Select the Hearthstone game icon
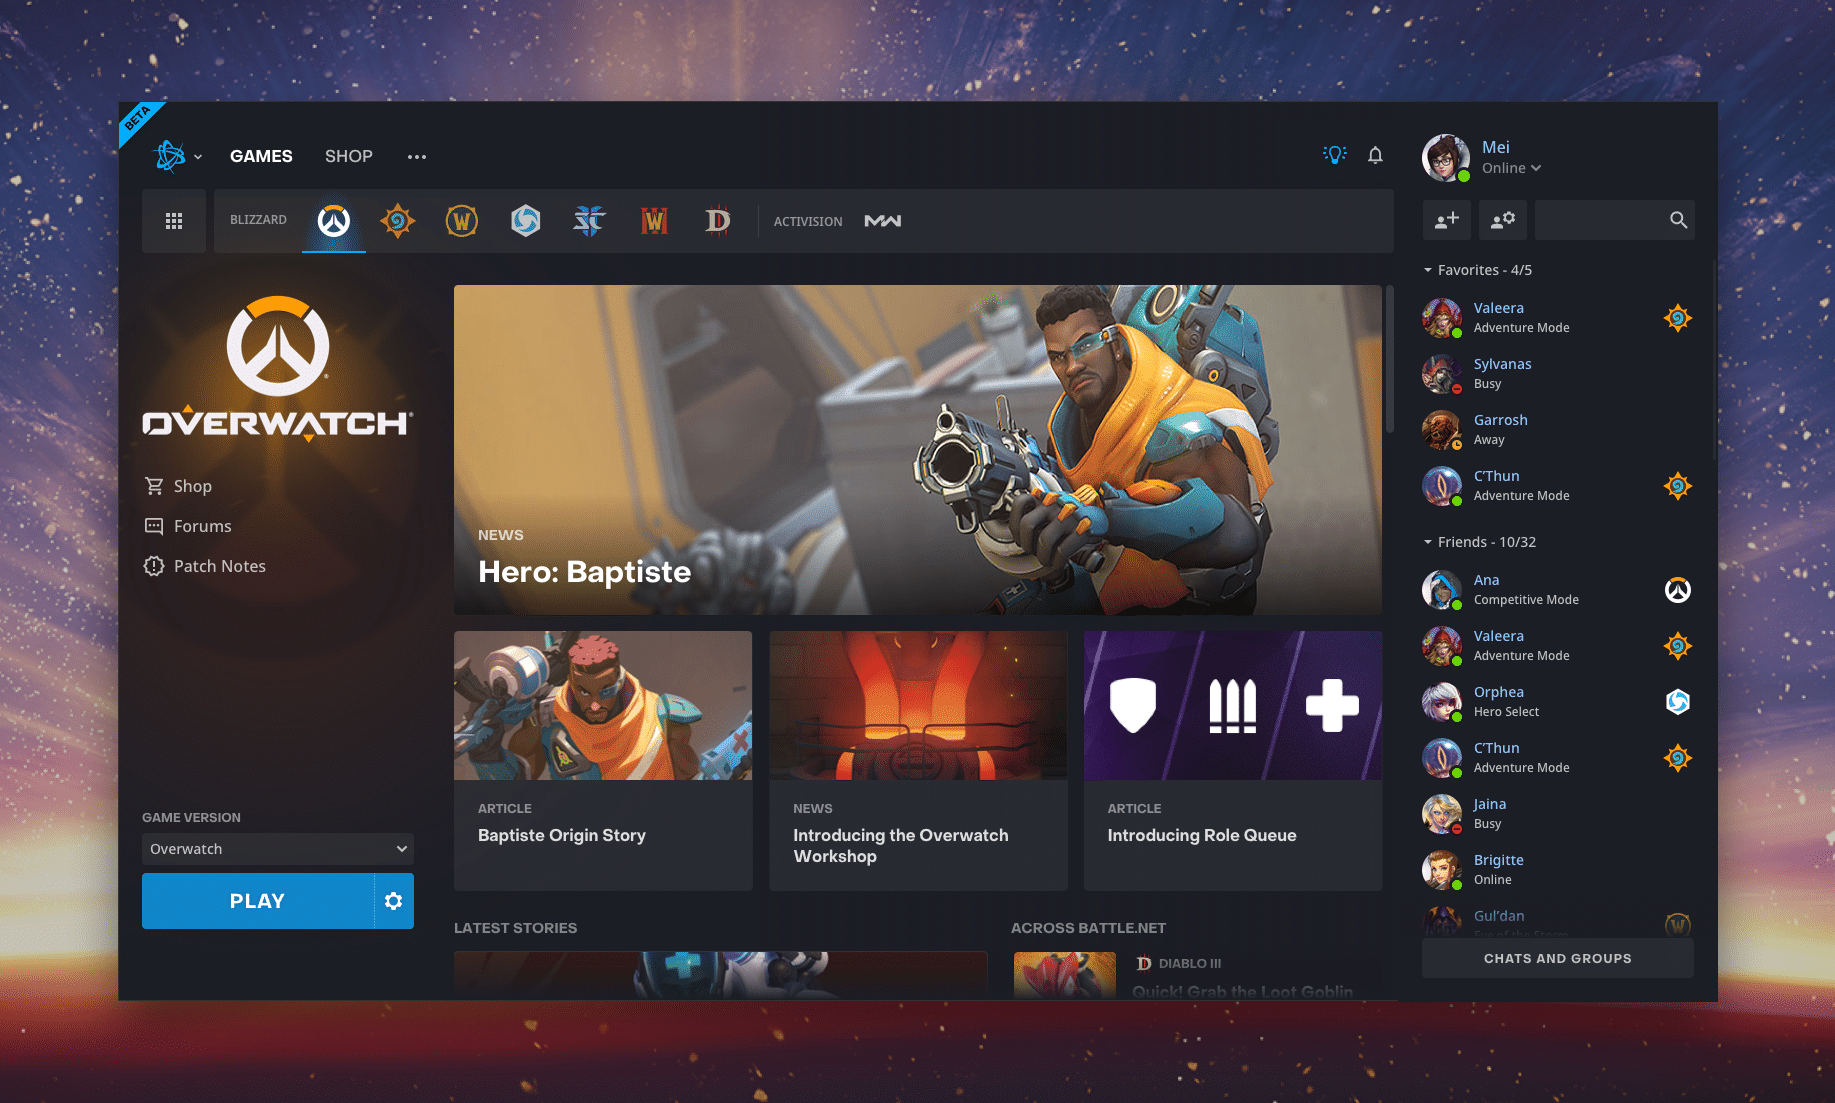 tap(398, 221)
